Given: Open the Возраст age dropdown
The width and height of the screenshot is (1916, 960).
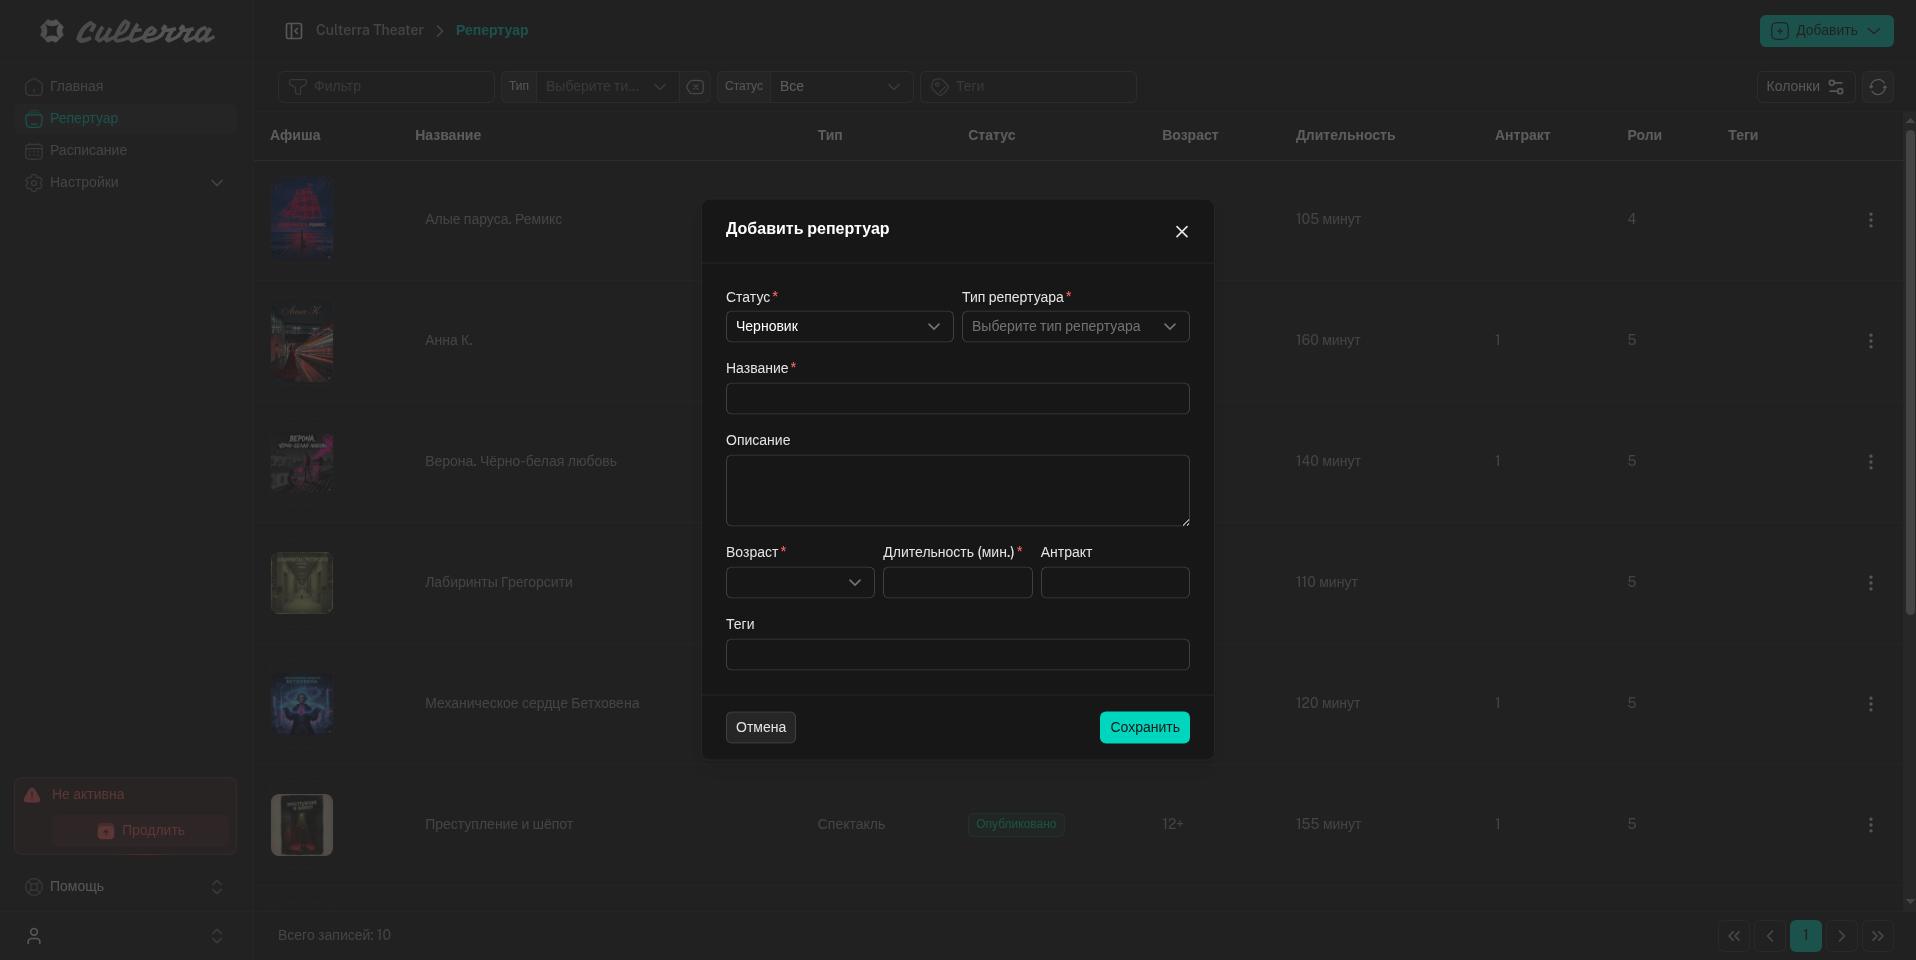Looking at the screenshot, I should 799,583.
